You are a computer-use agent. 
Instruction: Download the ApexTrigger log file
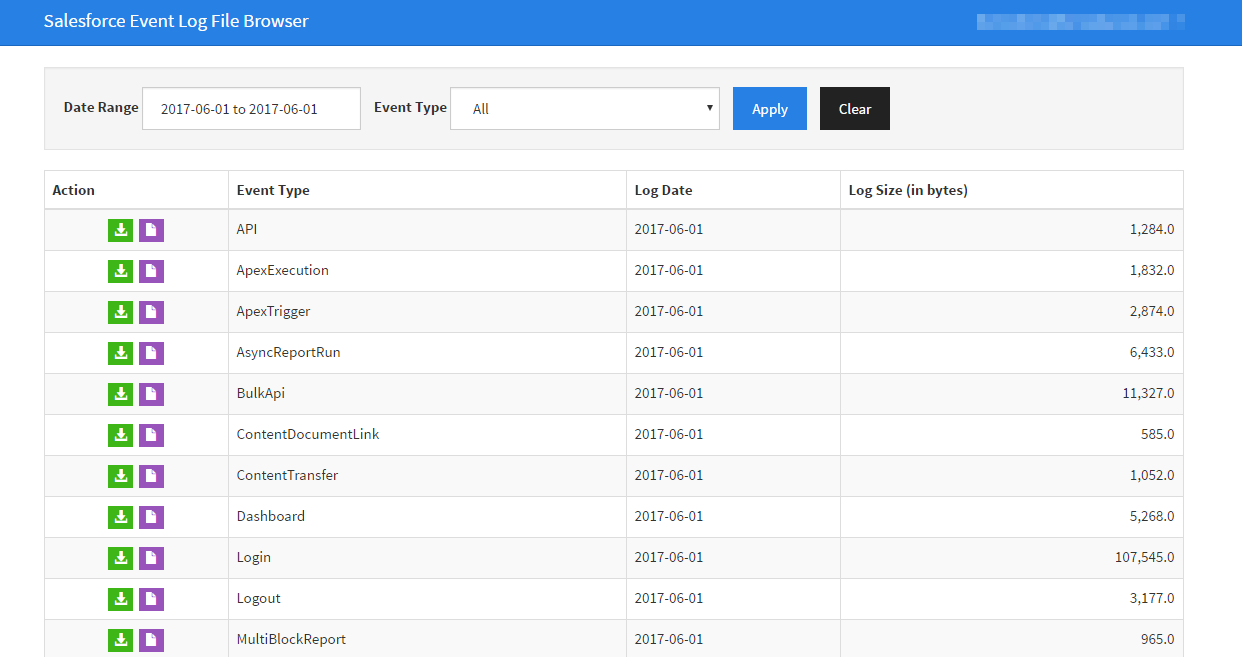pos(121,312)
